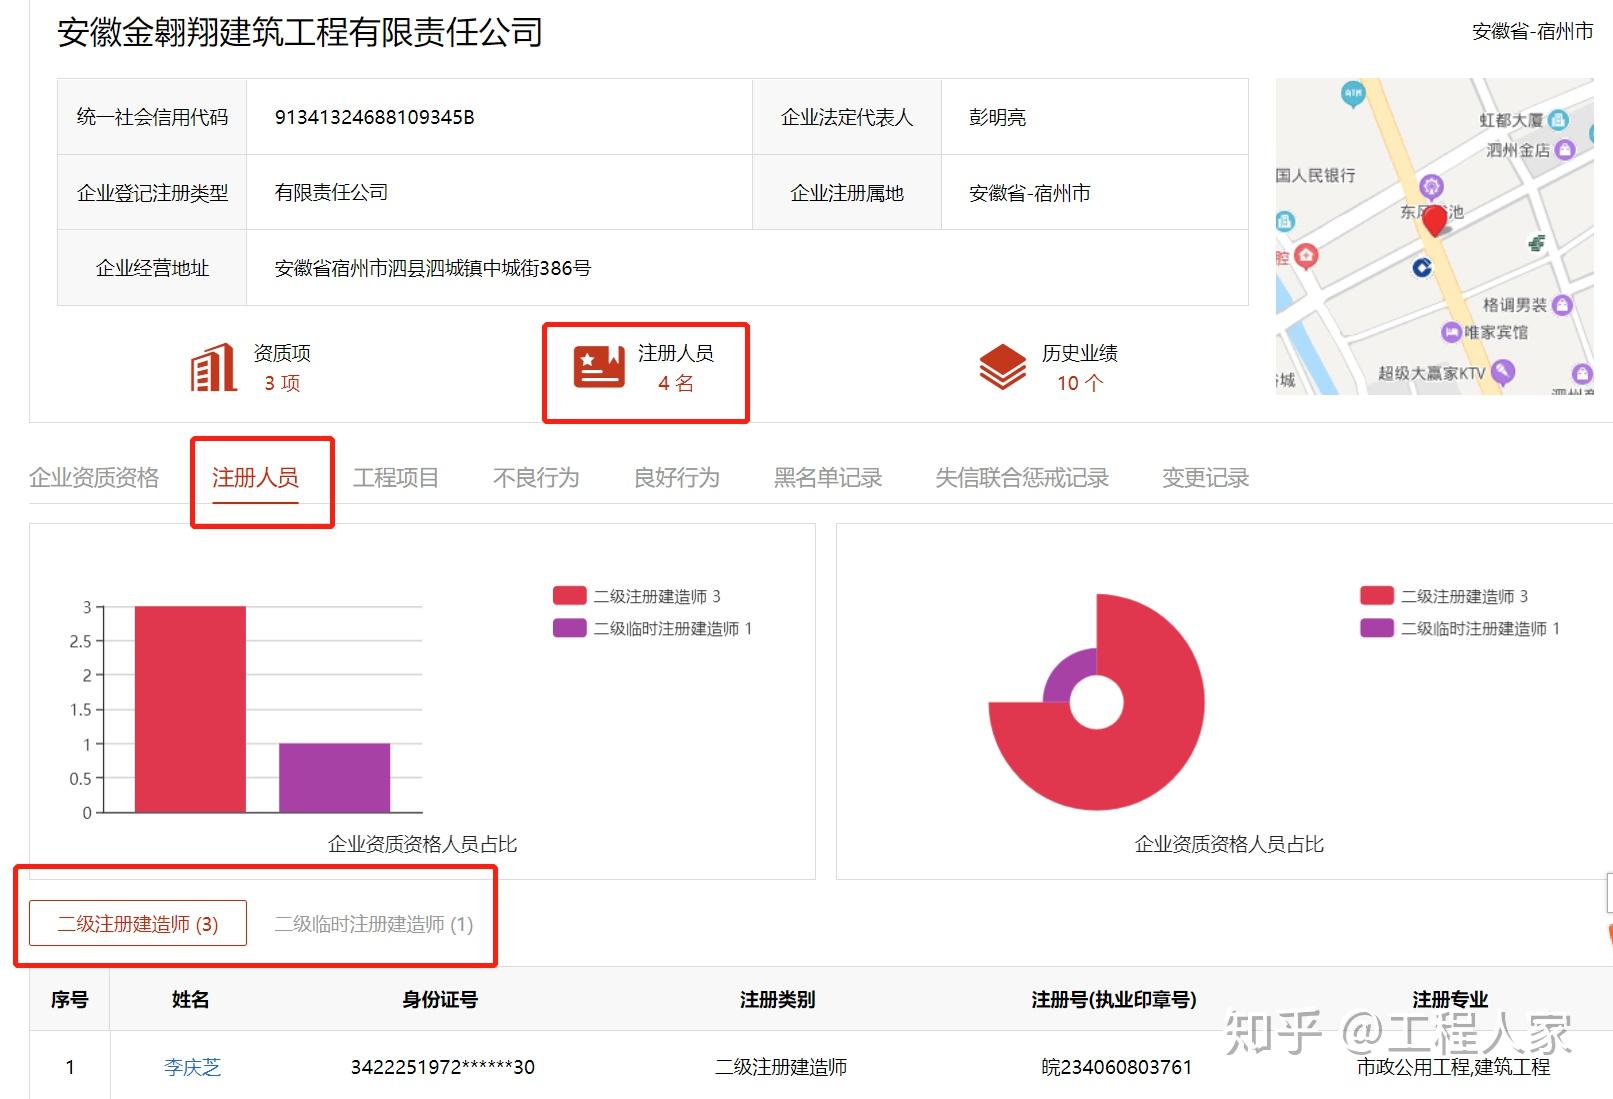Switch to the 工程项目 tab
This screenshot has width=1613, height=1099.
(397, 477)
